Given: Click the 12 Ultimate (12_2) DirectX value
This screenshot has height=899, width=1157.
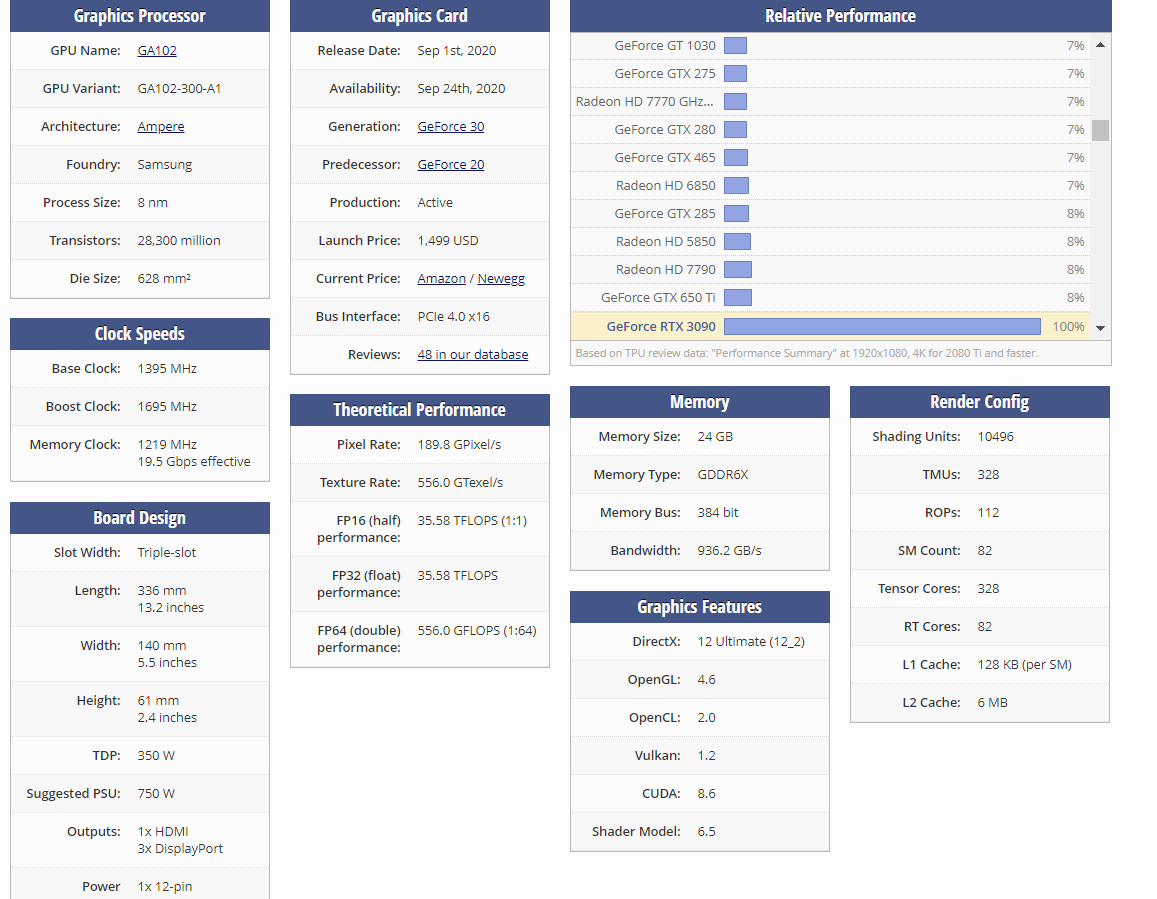Looking at the screenshot, I should point(751,641).
